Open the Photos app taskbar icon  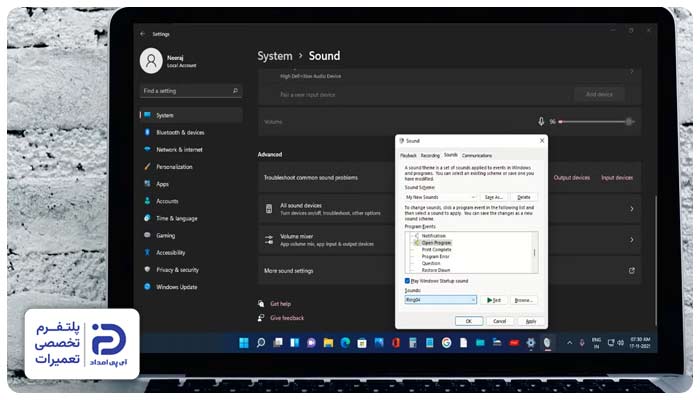click(x=379, y=343)
